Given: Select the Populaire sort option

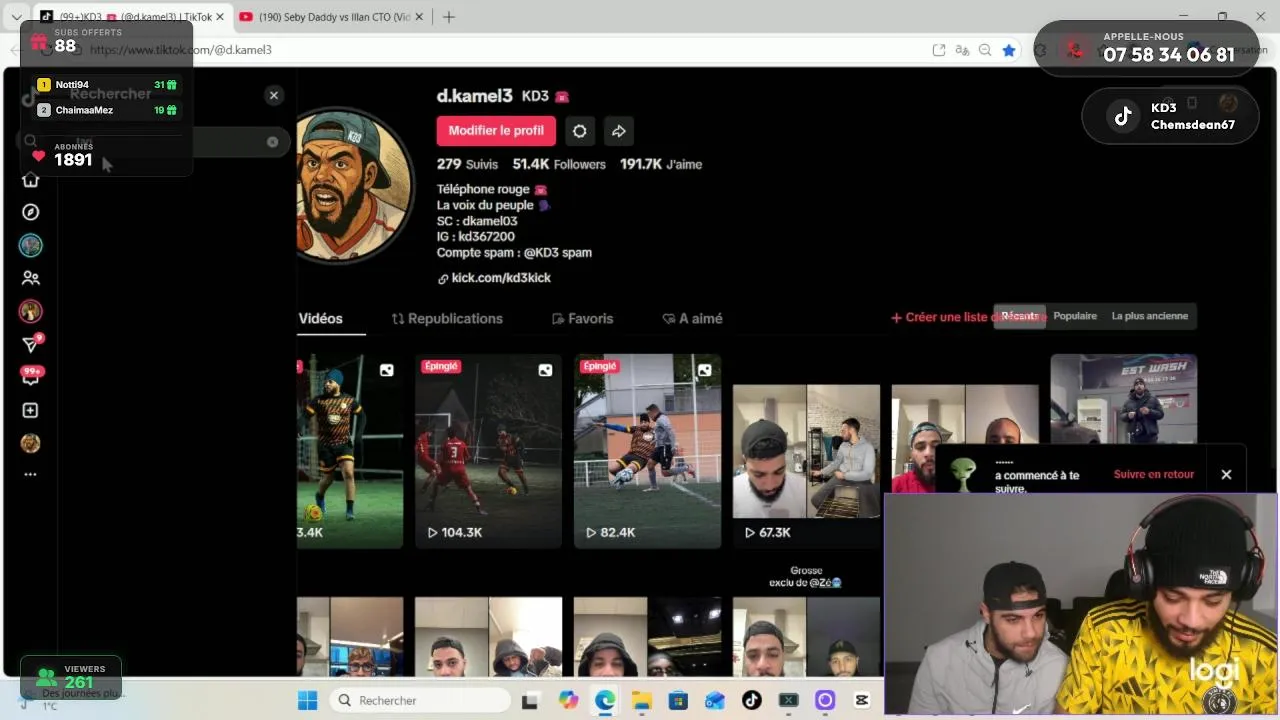Looking at the screenshot, I should pos(1075,316).
